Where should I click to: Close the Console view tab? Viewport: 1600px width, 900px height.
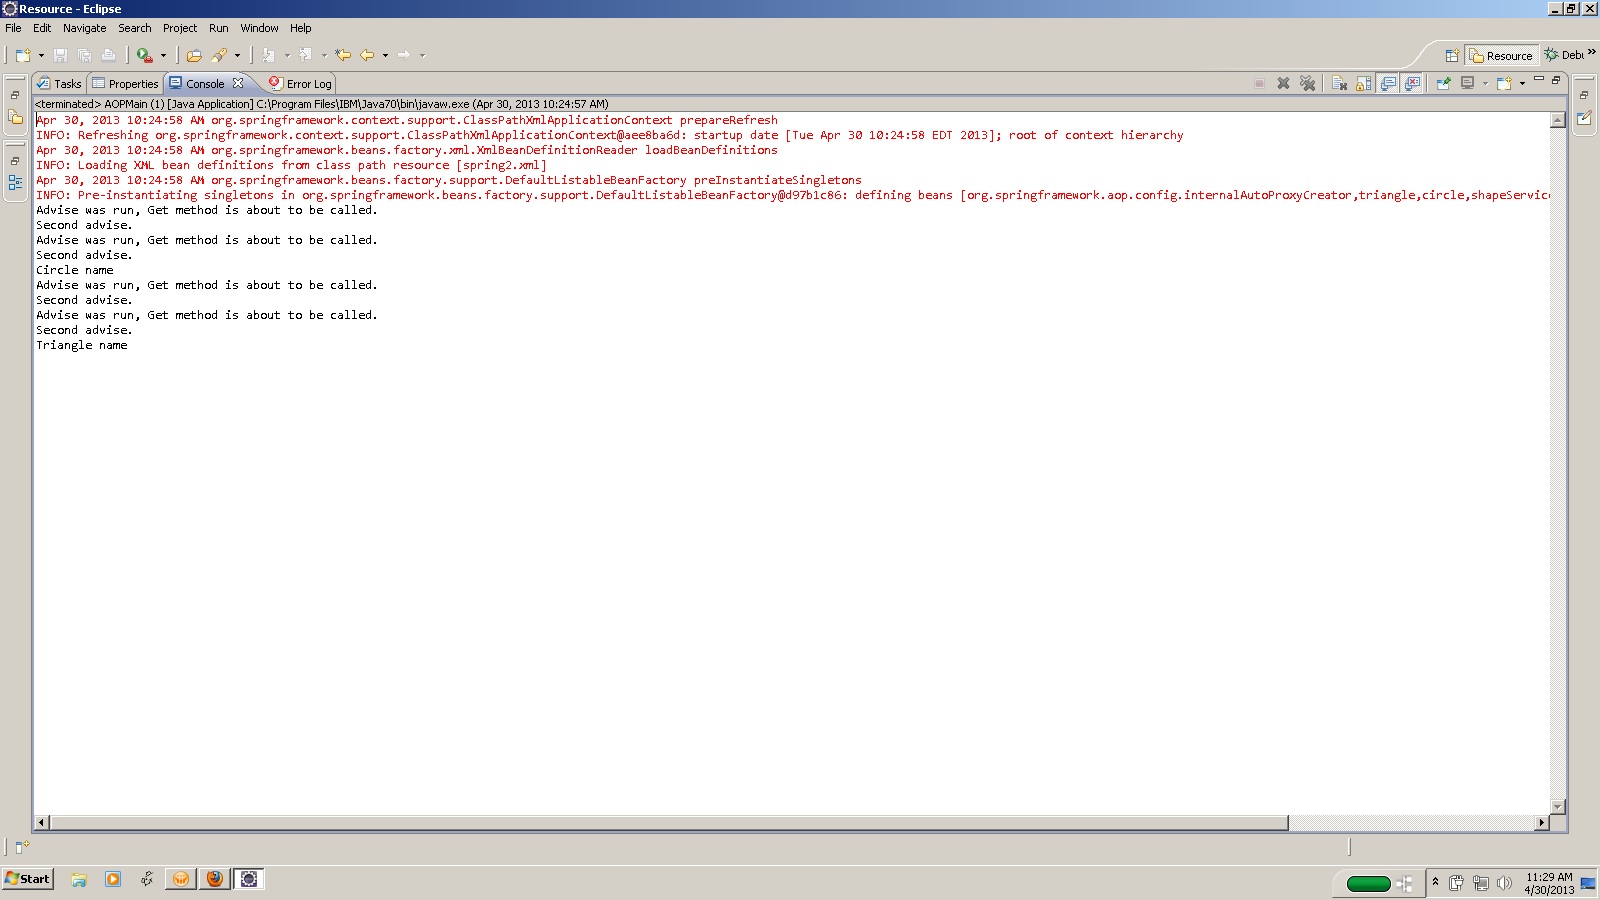click(238, 84)
